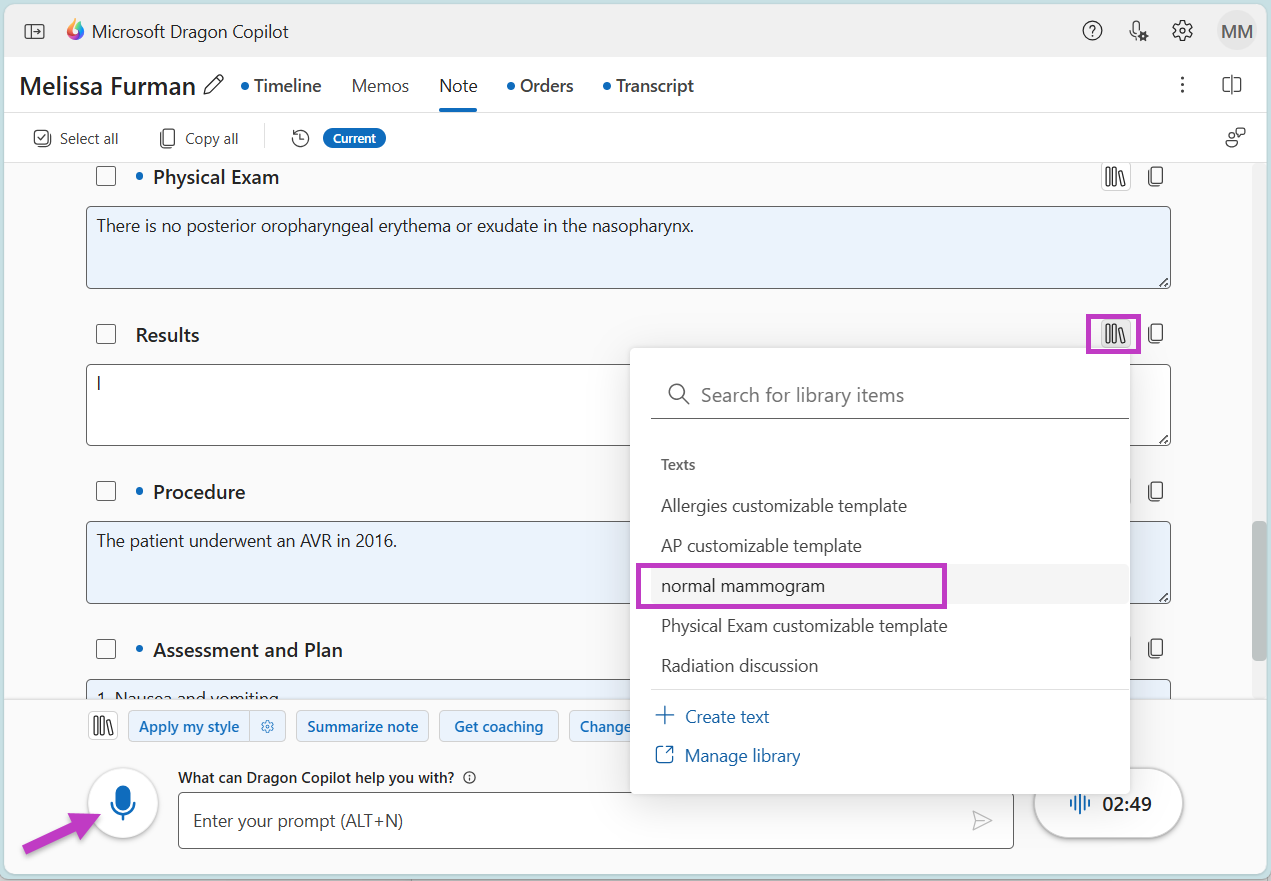The height and width of the screenshot is (881, 1271).
Task: Click the partially hidden Change button
Action: pos(601,727)
